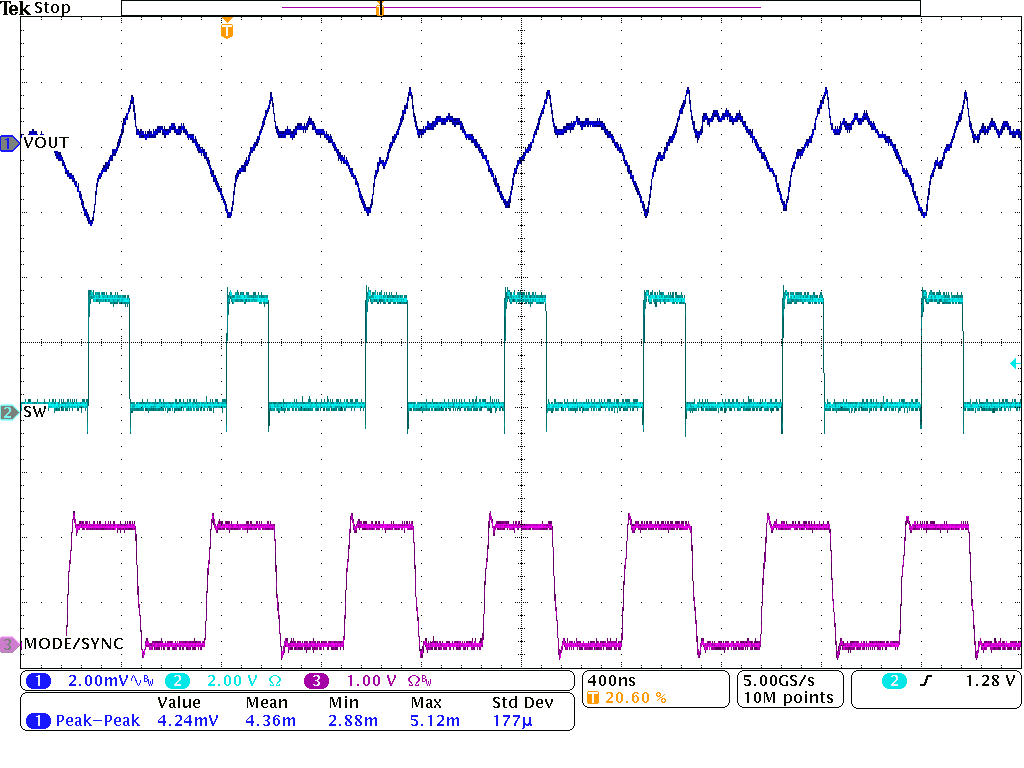Click the channel 1 ground marker at left
Image resolution: width=1024 pixels, height=768 pixels.
pyautogui.click(x=9, y=143)
